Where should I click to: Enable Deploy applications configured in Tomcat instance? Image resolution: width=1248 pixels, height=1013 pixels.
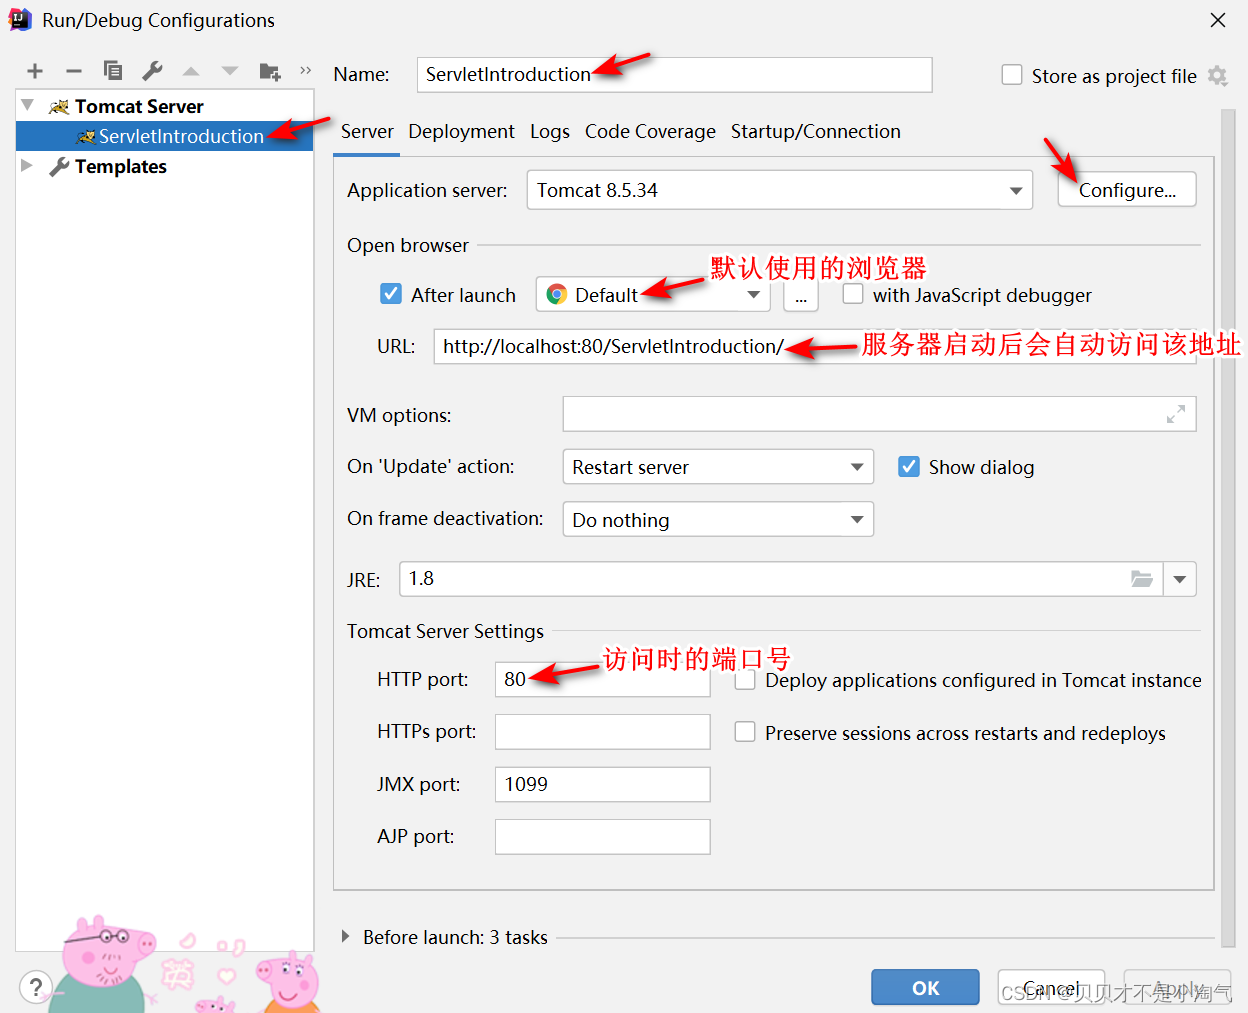click(745, 680)
